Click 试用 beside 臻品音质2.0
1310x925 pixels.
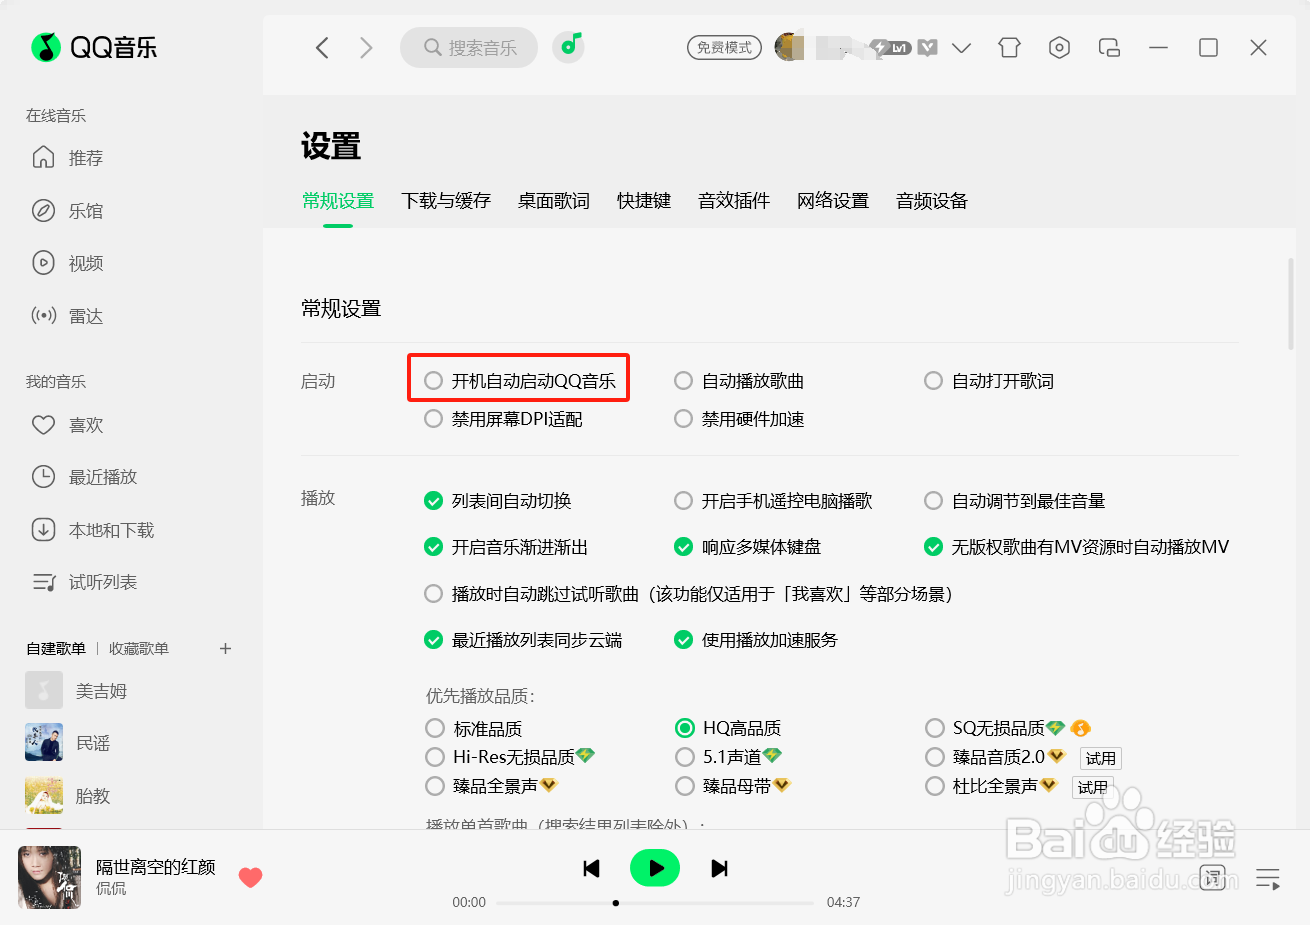coord(1100,758)
